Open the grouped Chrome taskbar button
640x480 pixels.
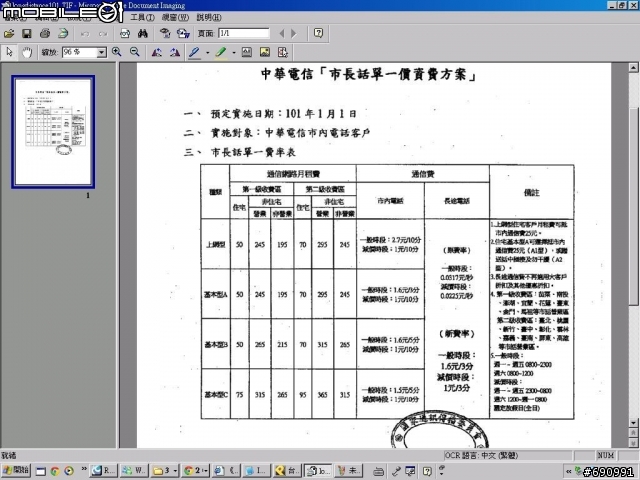pyautogui.click(x=196, y=471)
